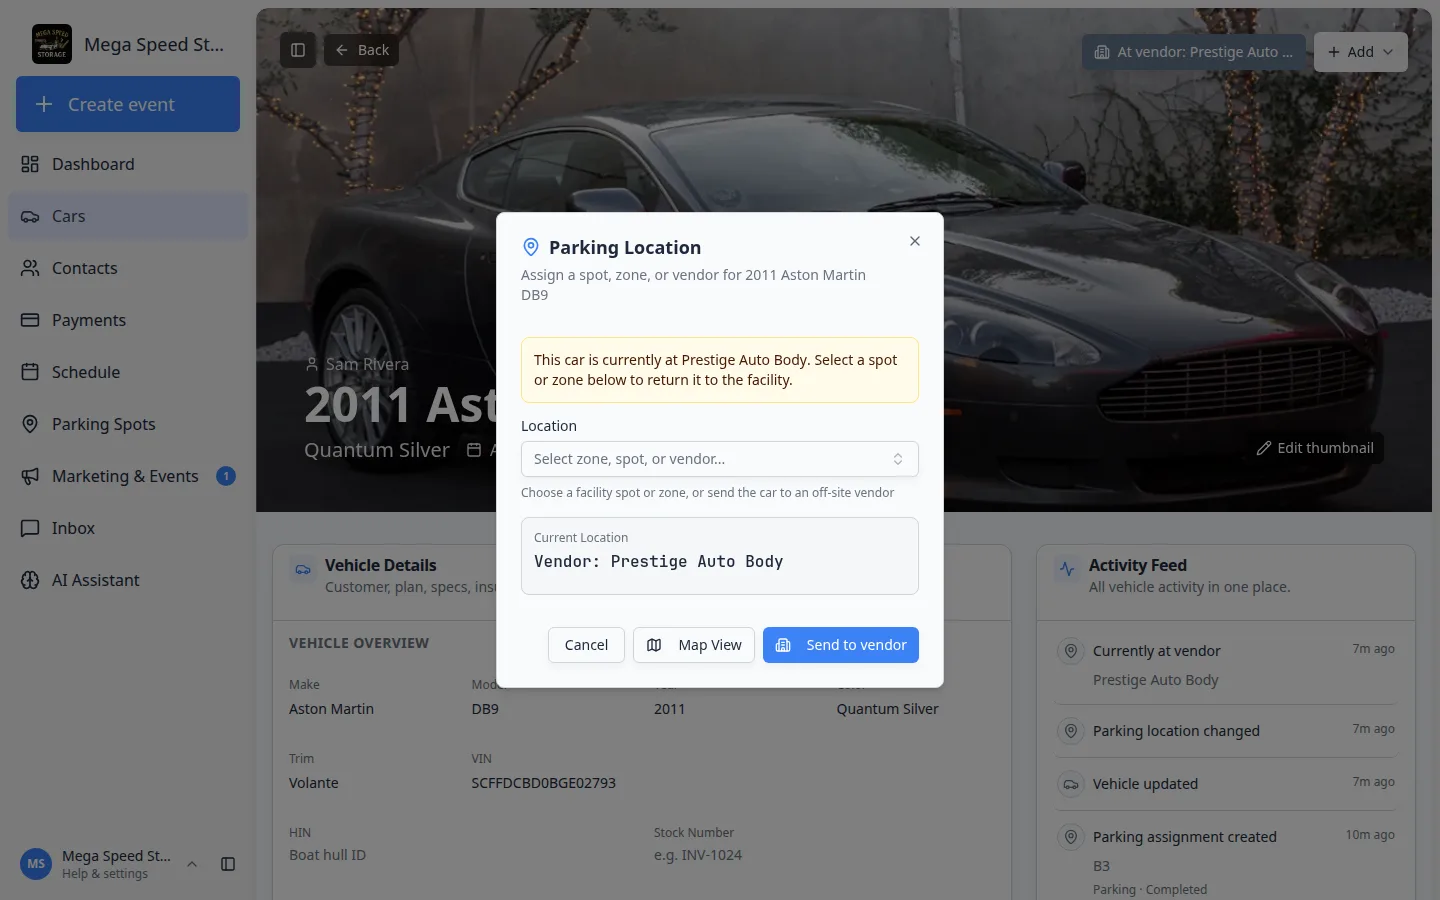Click the map pin icon beside Parking Location
The image size is (1440, 900).
point(531,247)
